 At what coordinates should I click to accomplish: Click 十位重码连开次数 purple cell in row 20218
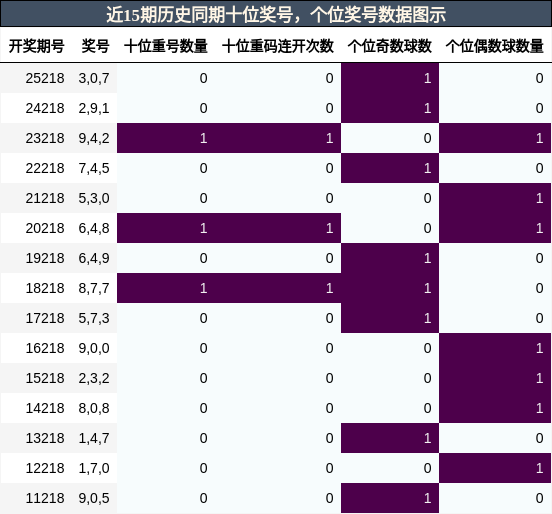click(x=278, y=228)
